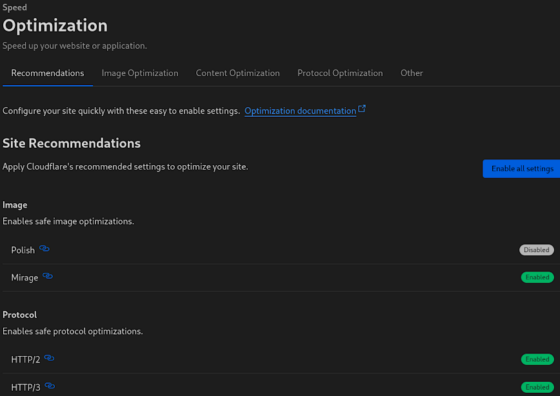Select the HTTP/3 row label

pos(26,387)
